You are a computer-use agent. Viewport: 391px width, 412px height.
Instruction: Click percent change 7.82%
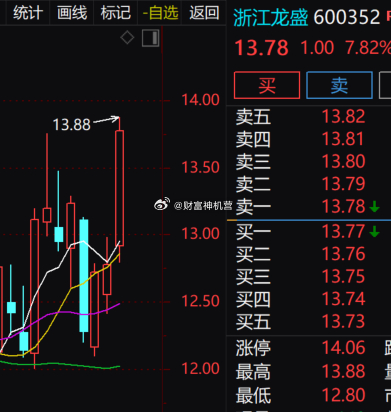[368, 48]
